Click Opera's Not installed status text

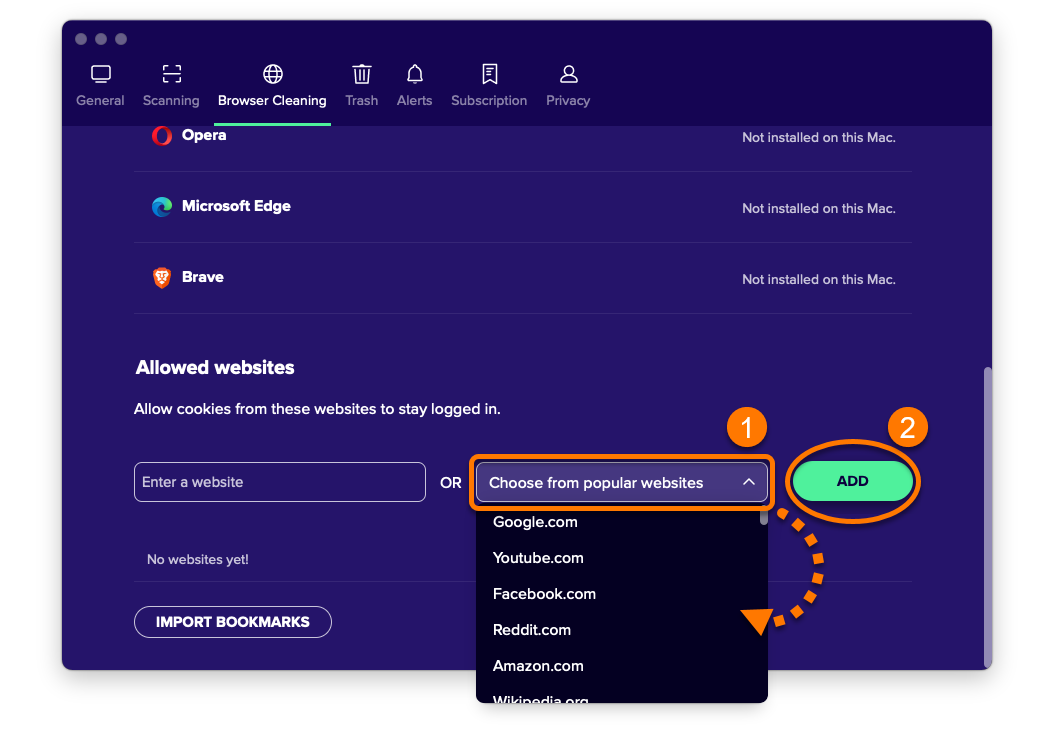click(x=819, y=138)
